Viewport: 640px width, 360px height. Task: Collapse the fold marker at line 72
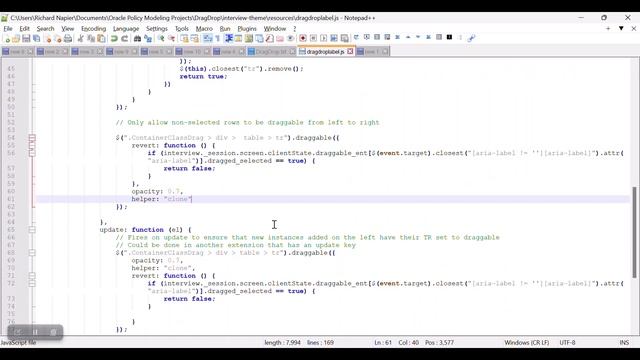pos(32,284)
